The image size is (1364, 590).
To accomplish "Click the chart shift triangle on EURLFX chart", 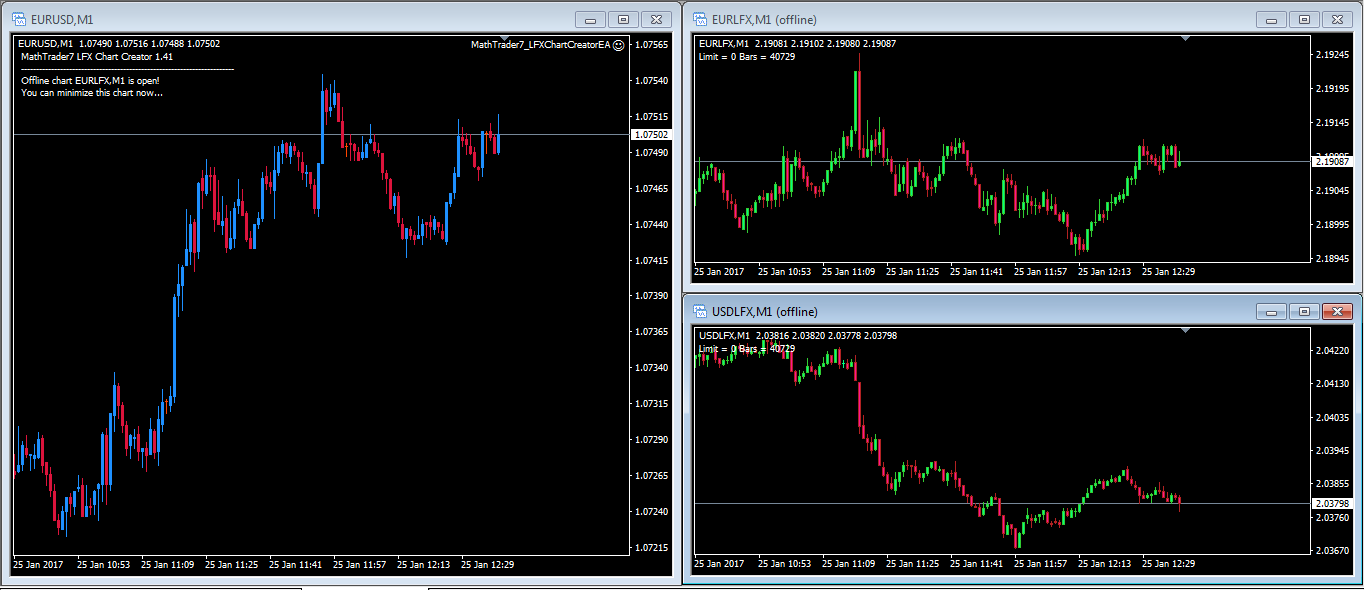I will pos(1184,38).
